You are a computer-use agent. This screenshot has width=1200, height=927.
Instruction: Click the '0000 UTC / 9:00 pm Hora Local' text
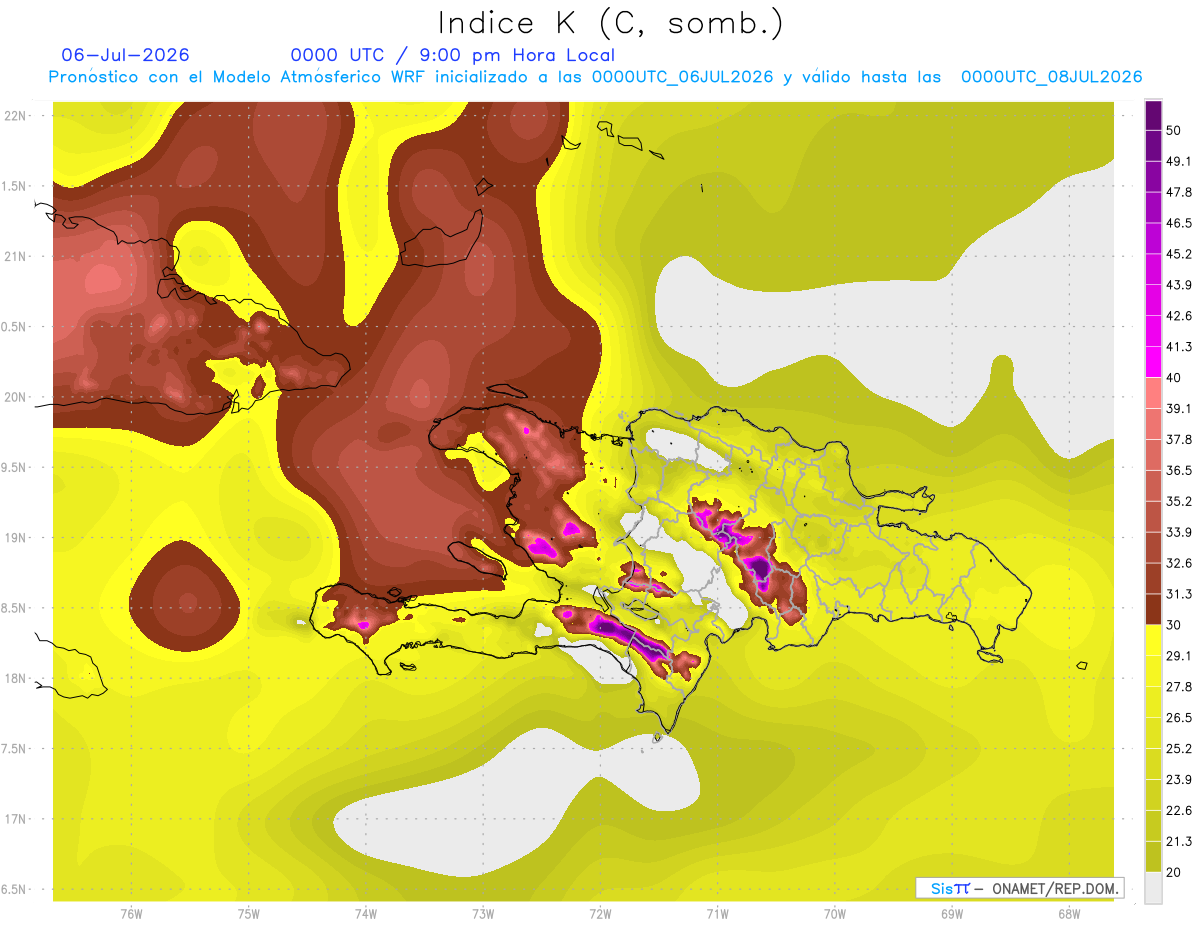pyautogui.click(x=452, y=55)
